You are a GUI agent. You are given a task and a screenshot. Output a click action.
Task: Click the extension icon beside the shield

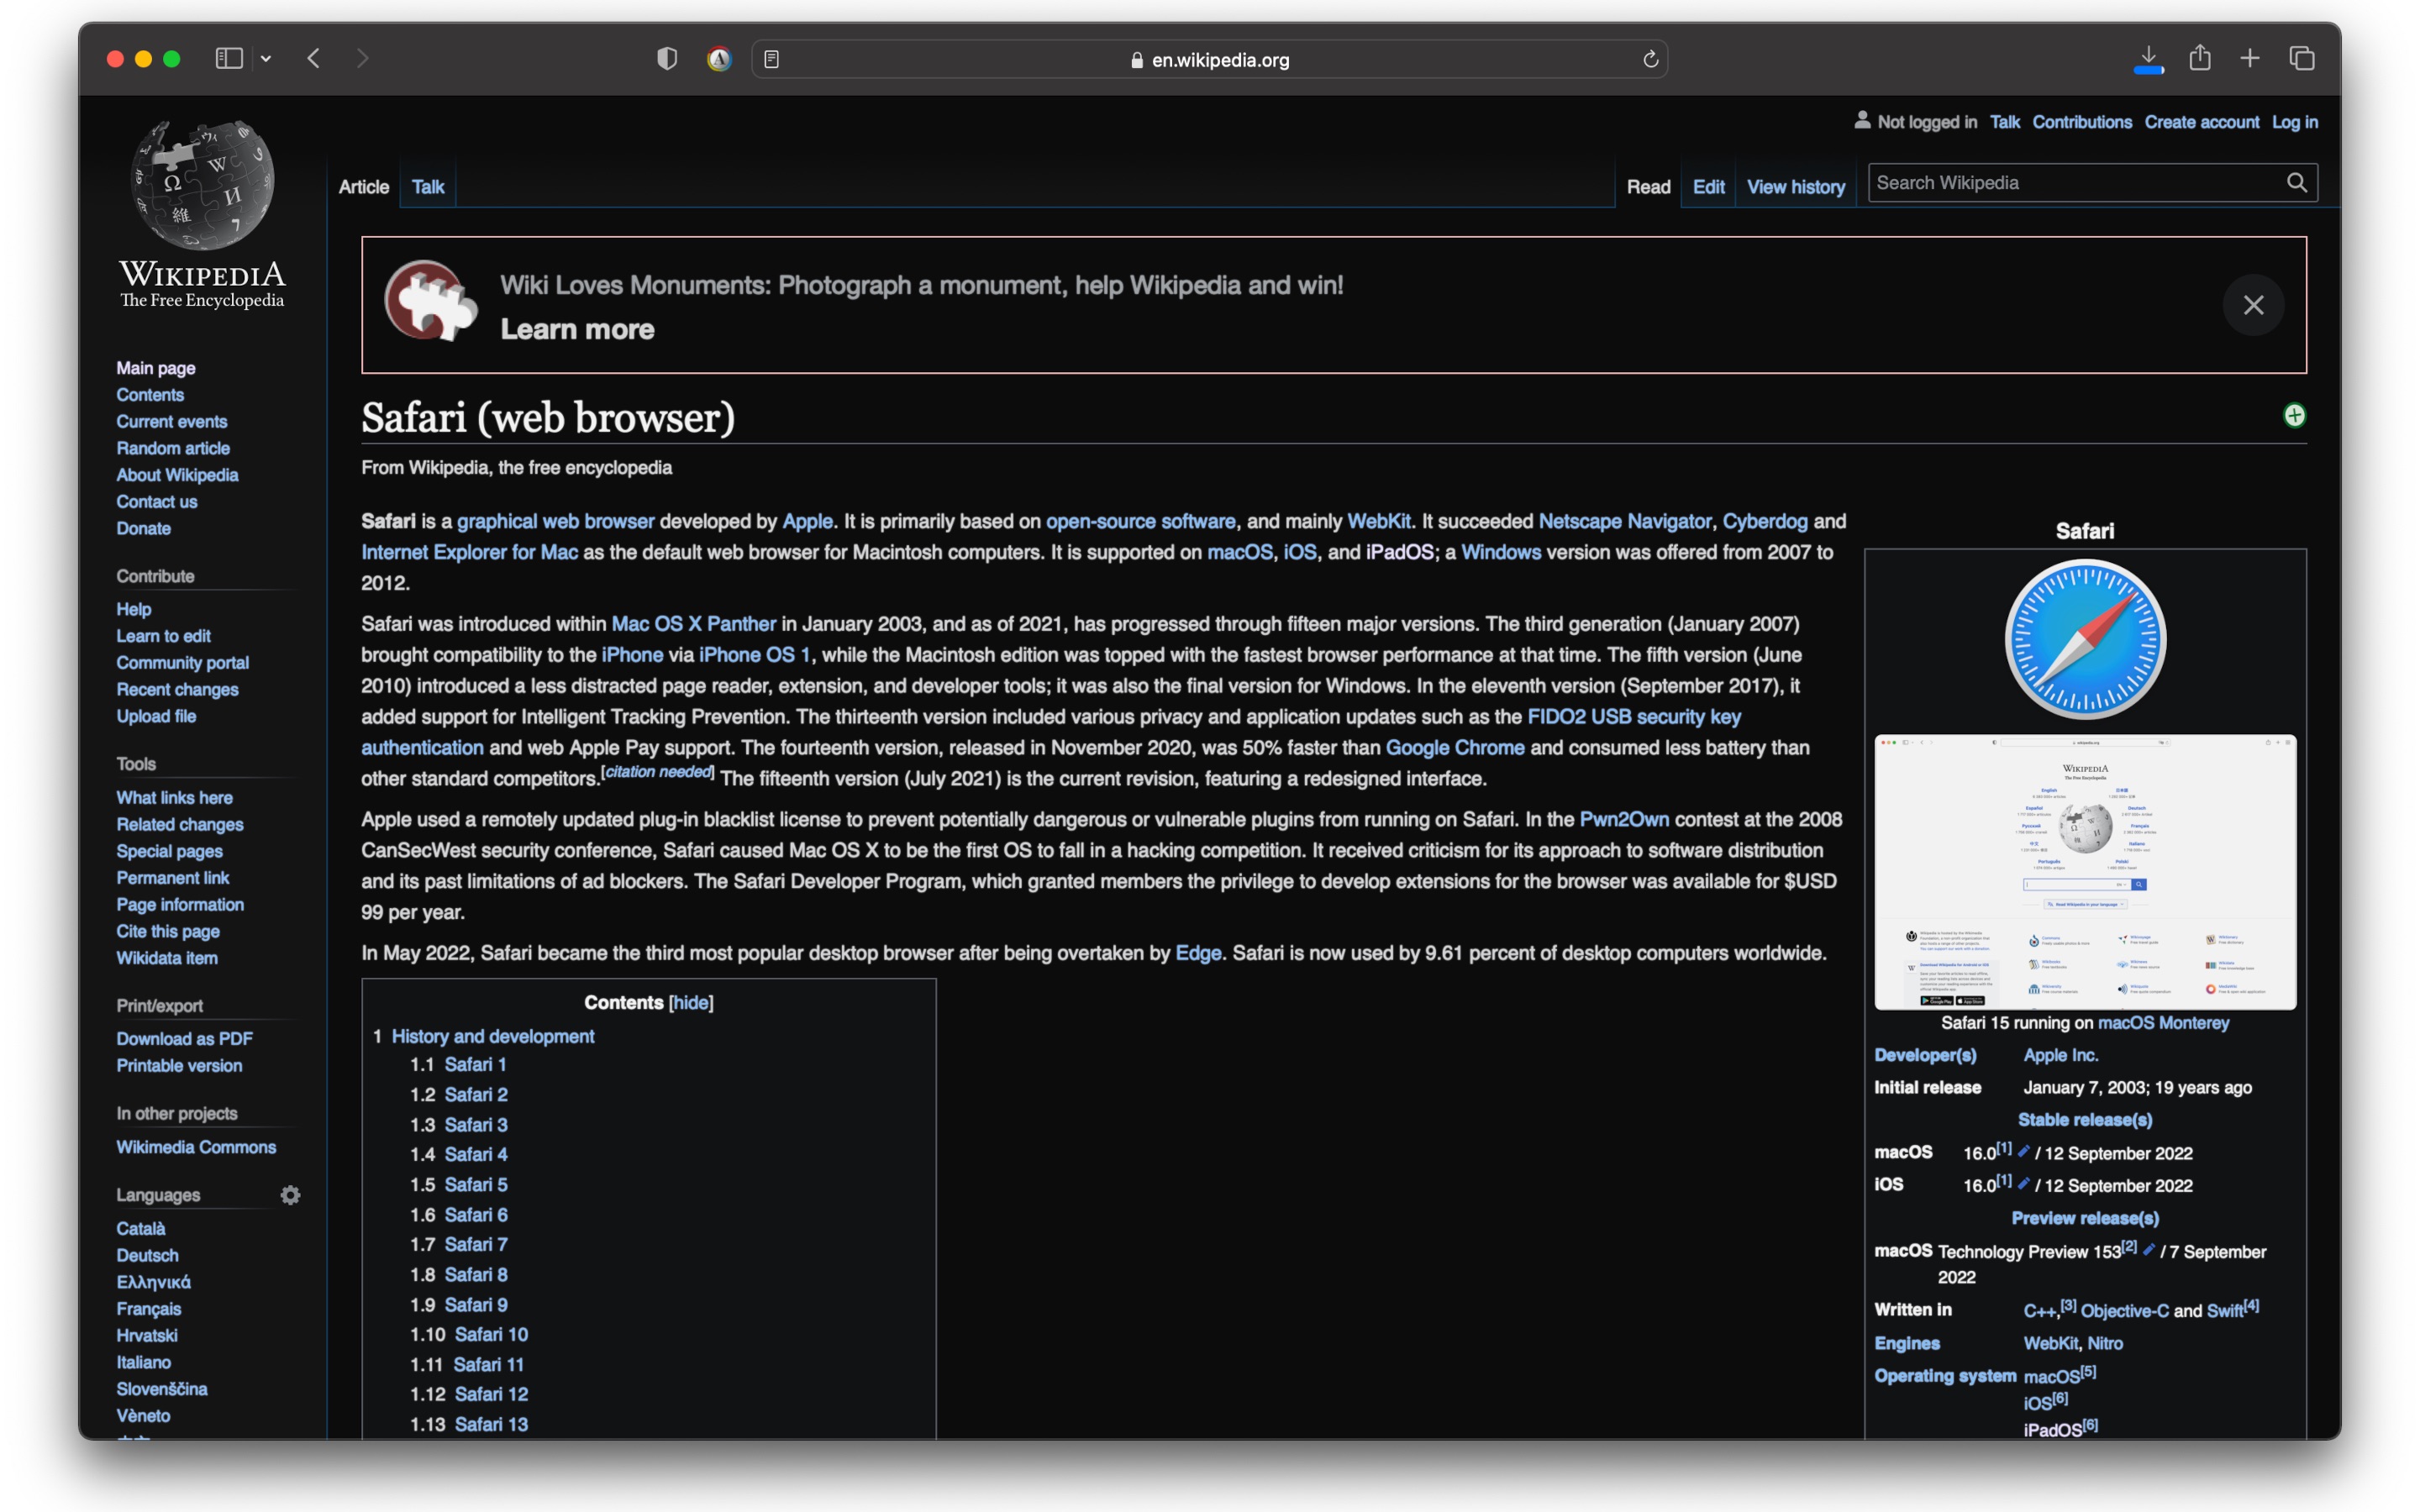pos(719,59)
